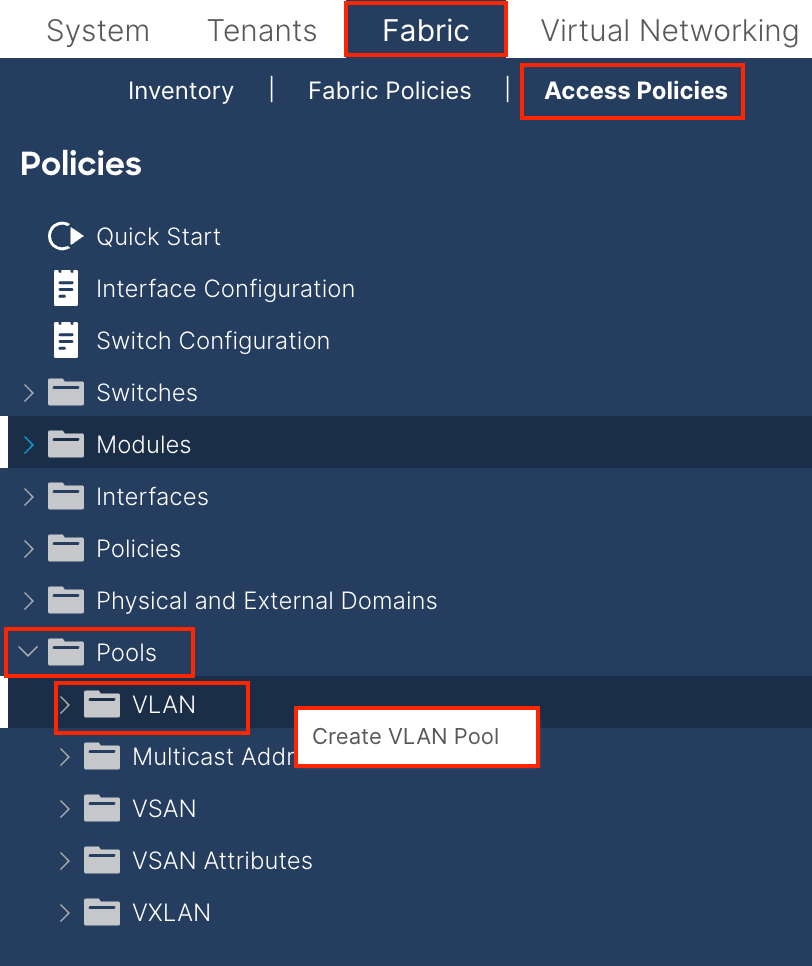Image resolution: width=812 pixels, height=966 pixels.
Task: Click the VLAN folder icon
Action: point(102,704)
